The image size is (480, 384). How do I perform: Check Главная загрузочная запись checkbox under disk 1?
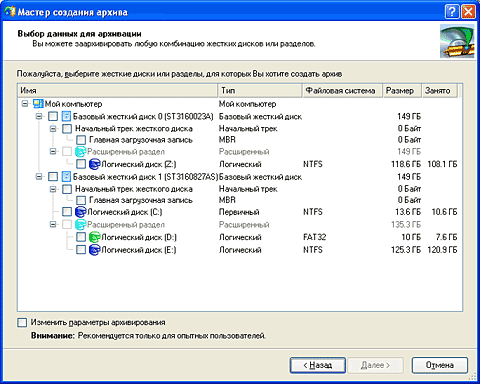(81, 200)
